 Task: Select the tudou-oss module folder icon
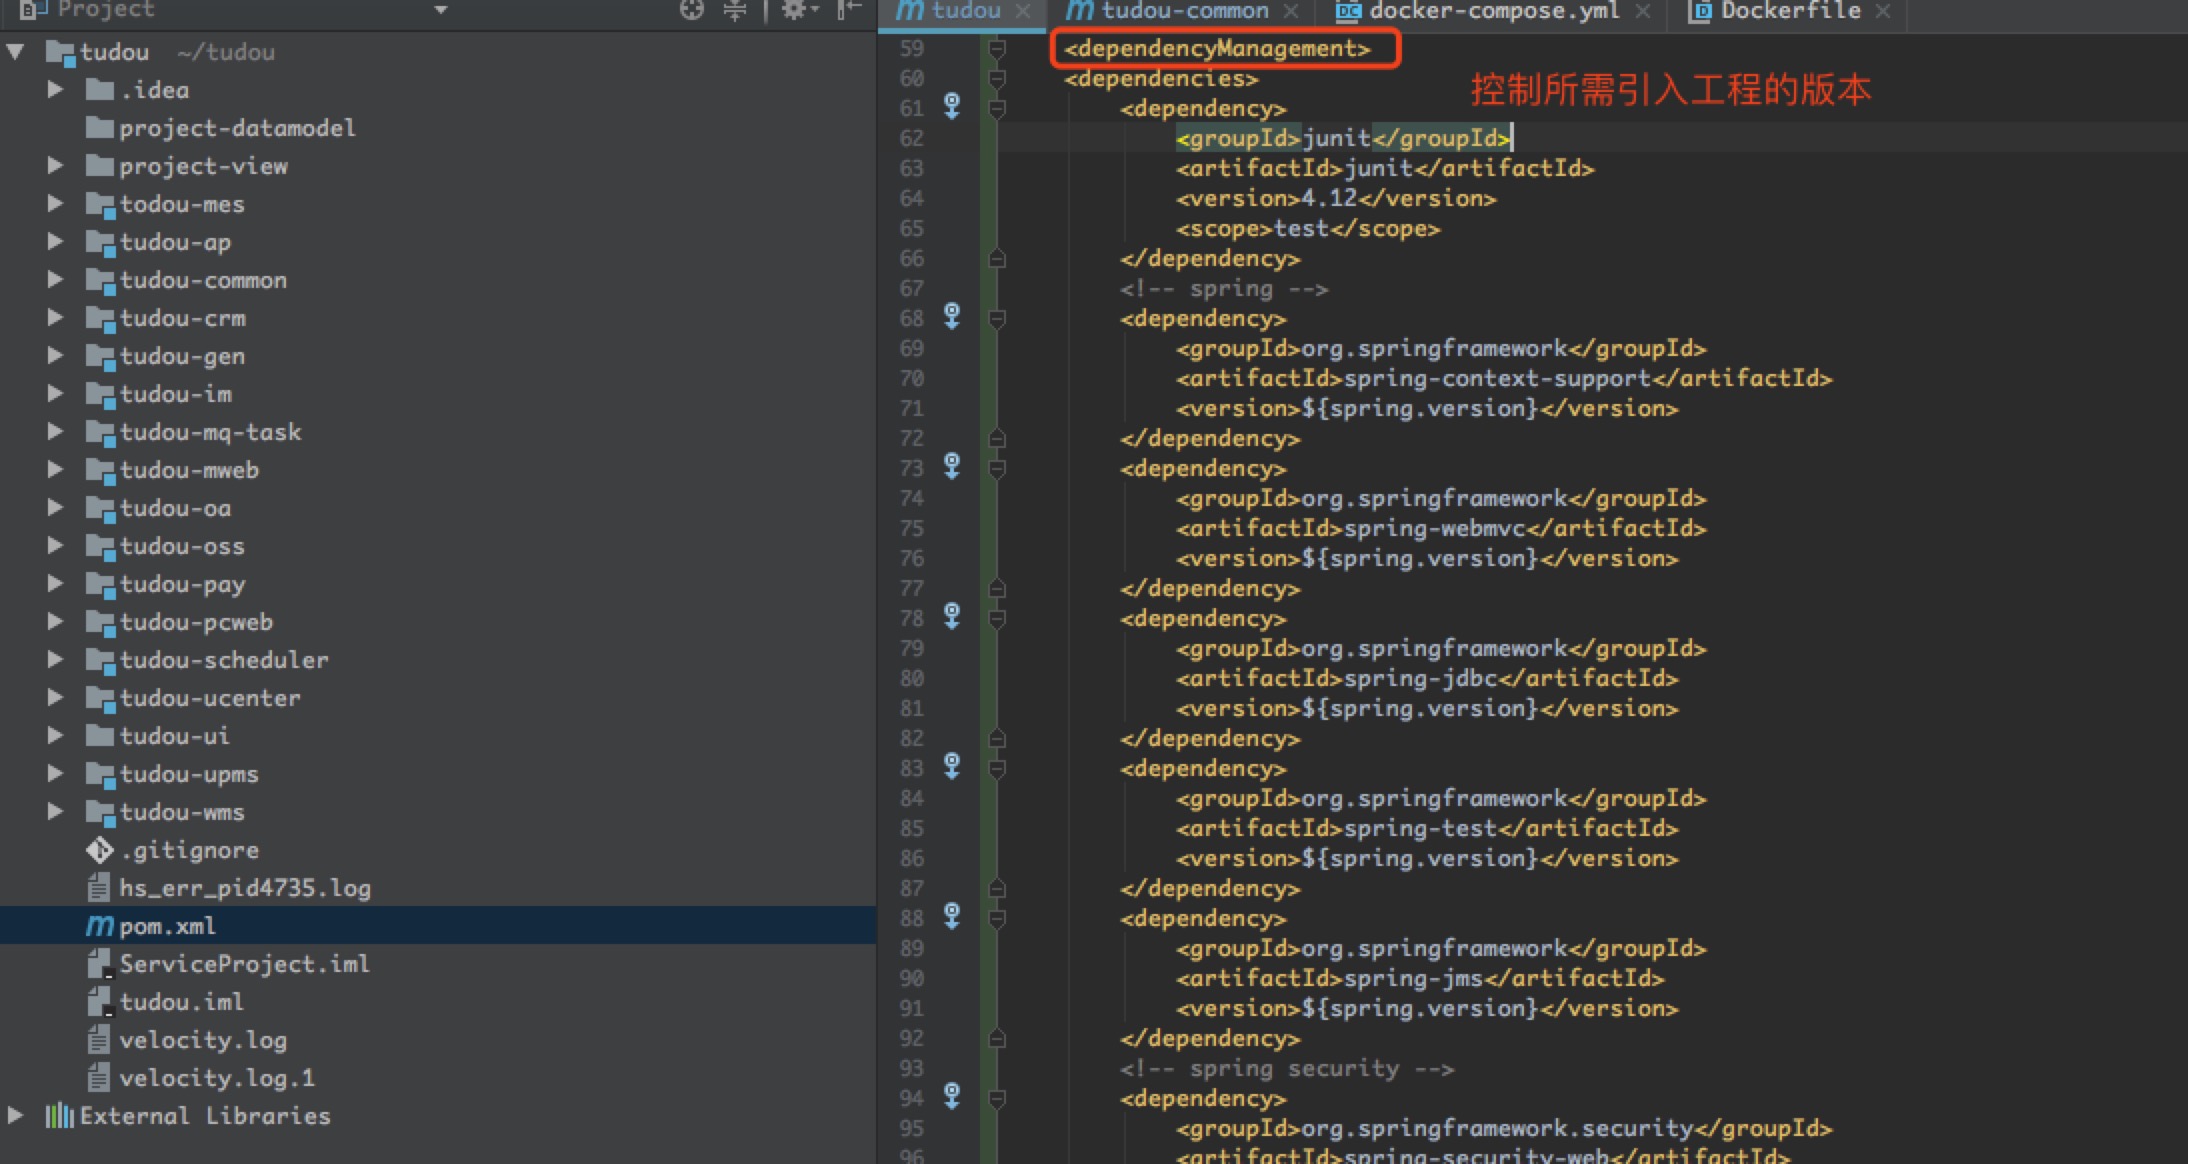click(100, 546)
